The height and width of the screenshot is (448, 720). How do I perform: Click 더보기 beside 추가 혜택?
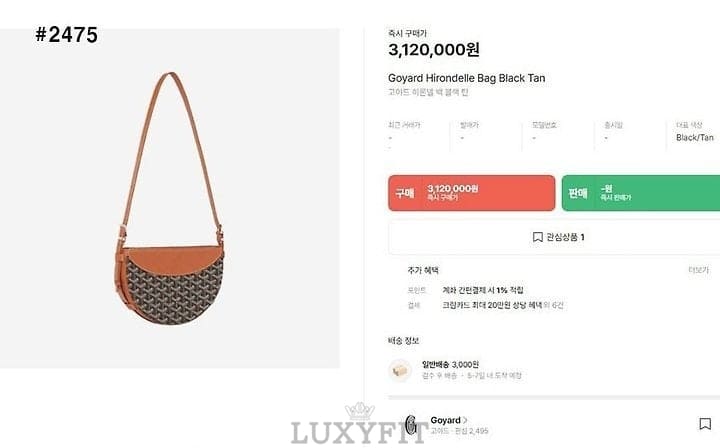(x=698, y=270)
